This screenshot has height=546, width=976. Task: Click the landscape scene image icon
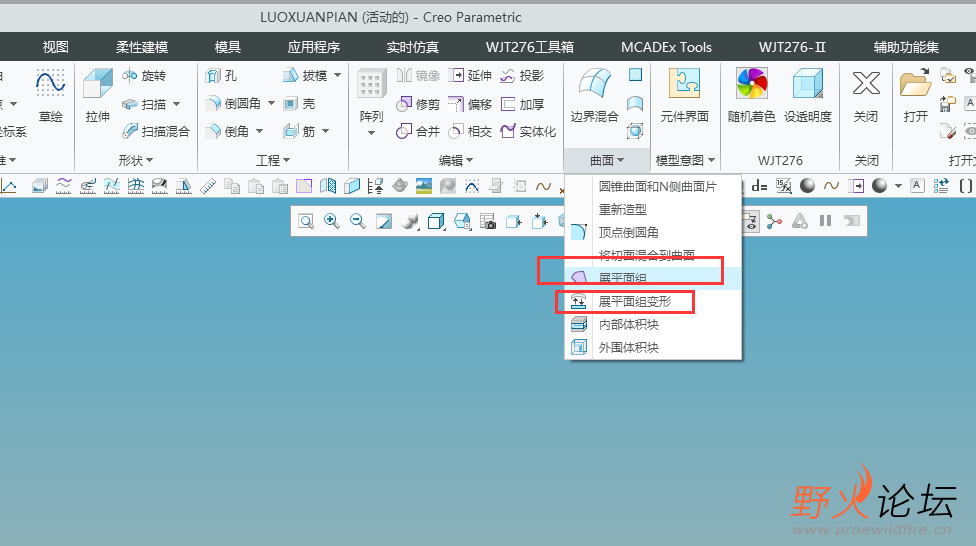[x=424, y=186]
